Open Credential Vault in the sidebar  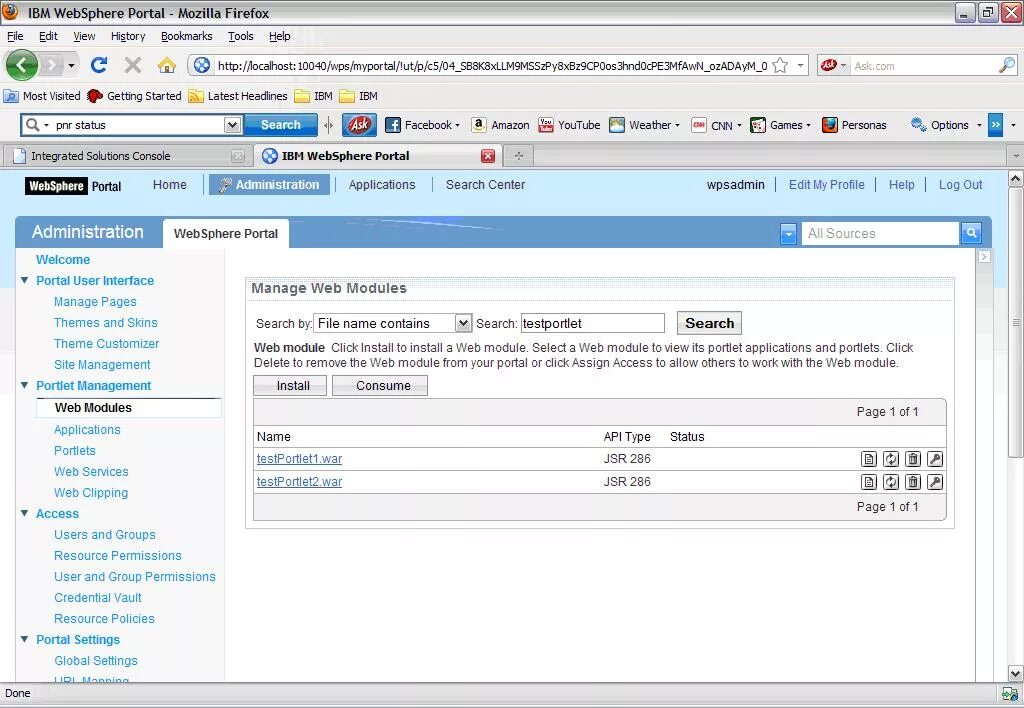pos(98,598)
